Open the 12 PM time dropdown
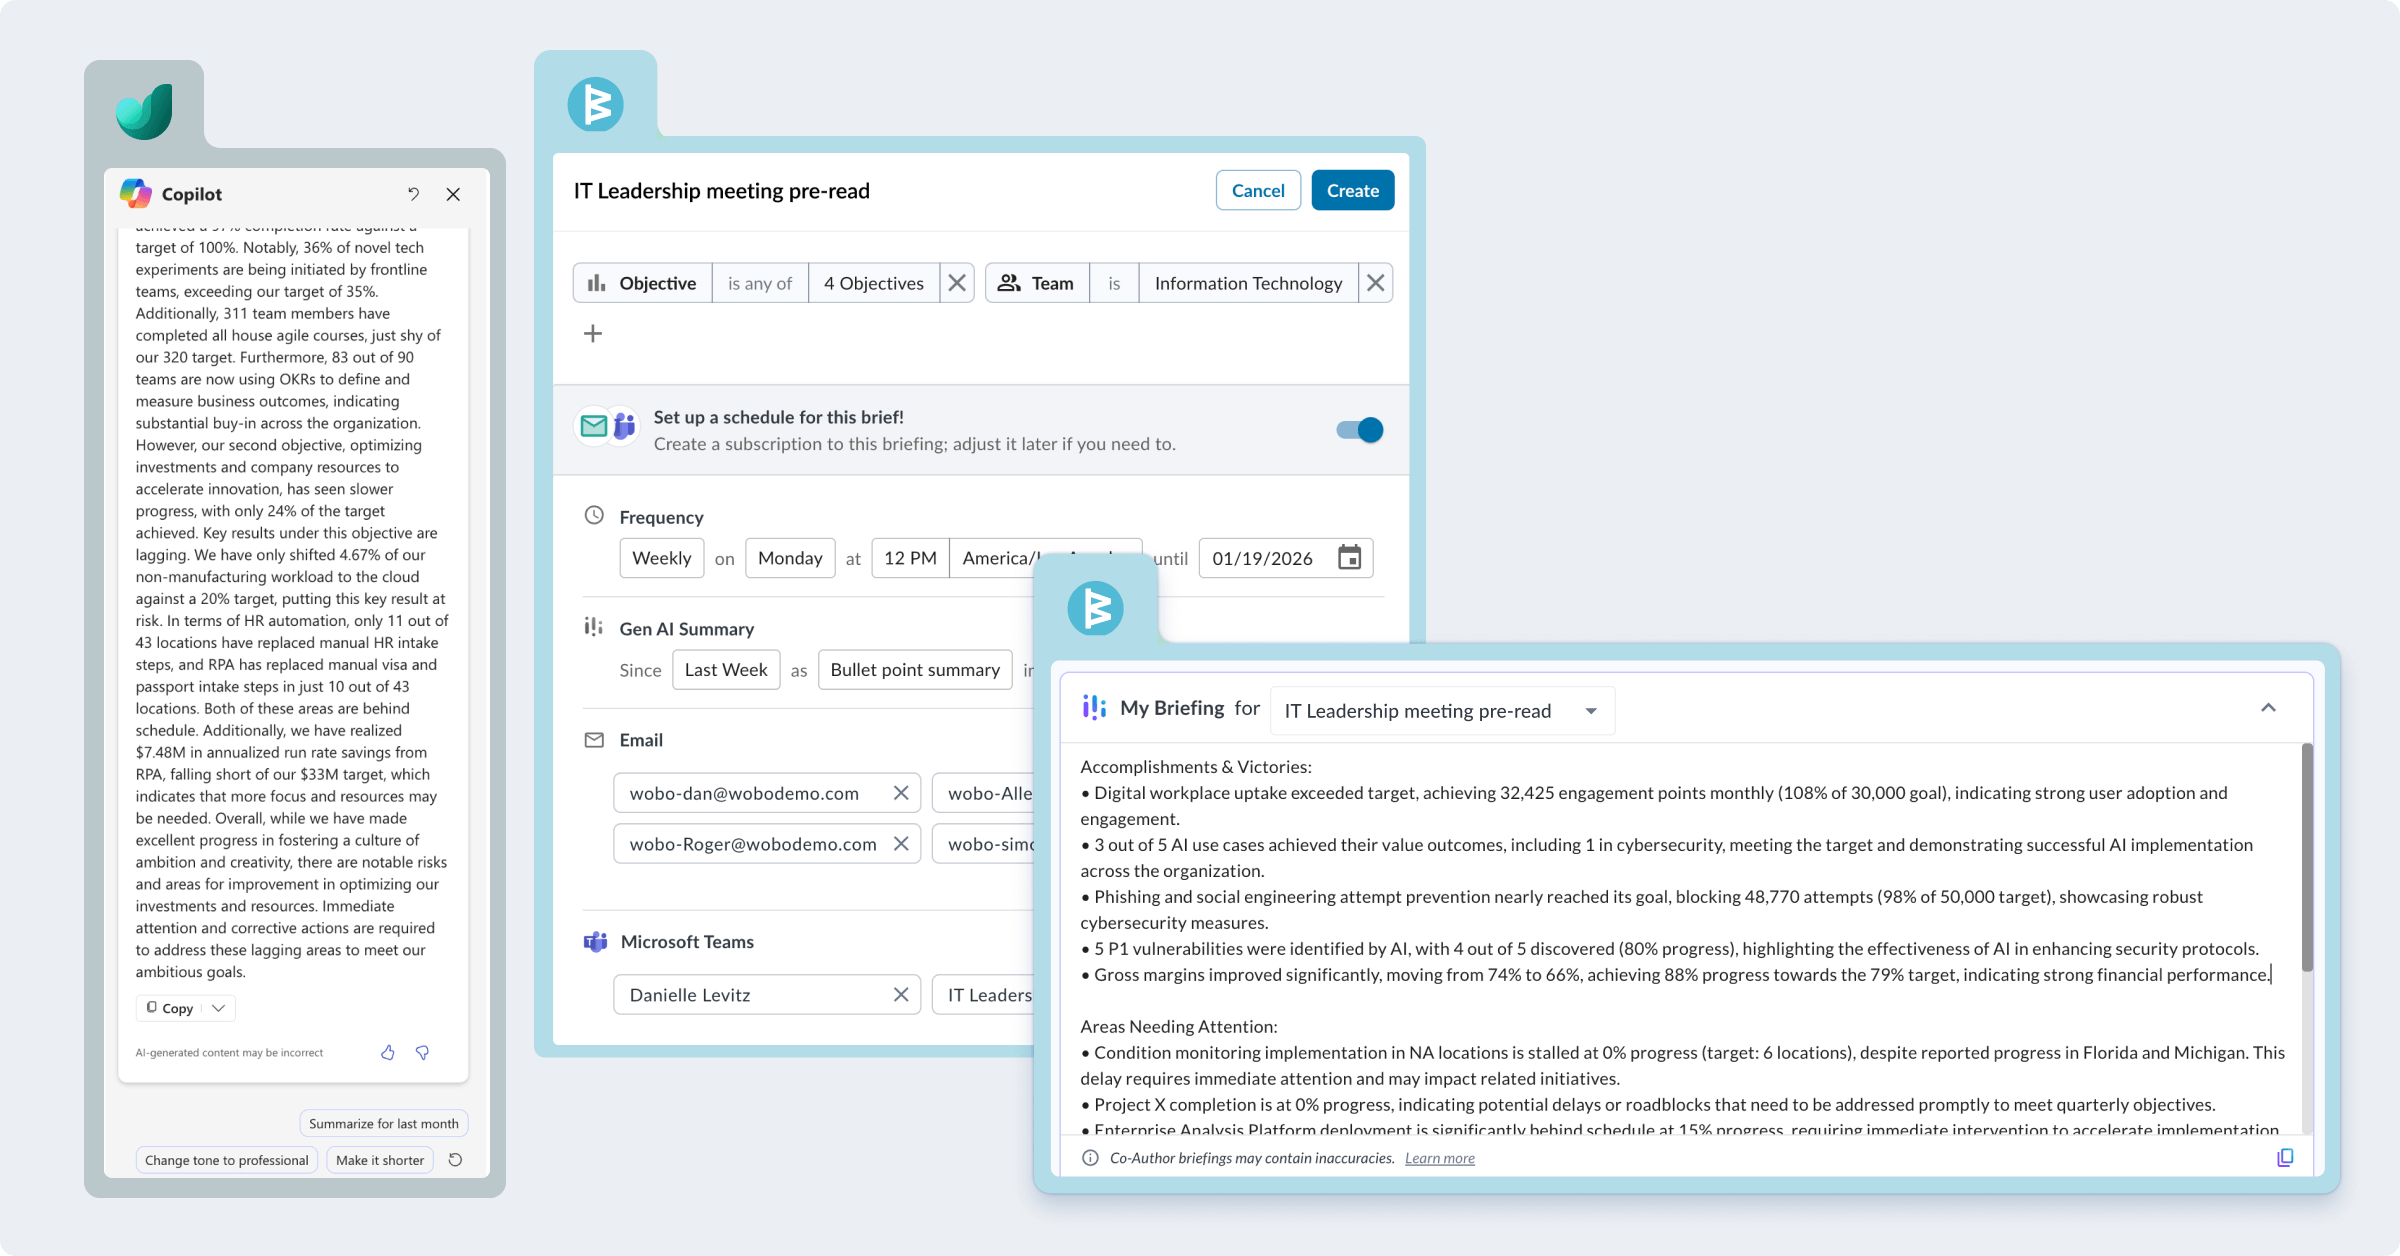The height and width of the screenshot is (1256, 2400). point(910,558)
